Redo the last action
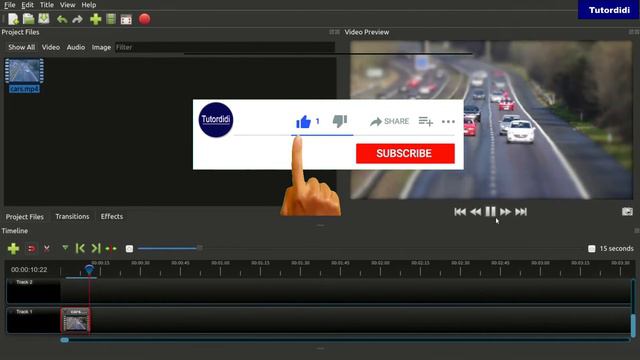The width and height of the screenshot is (640, 360). tap(78, 19)
